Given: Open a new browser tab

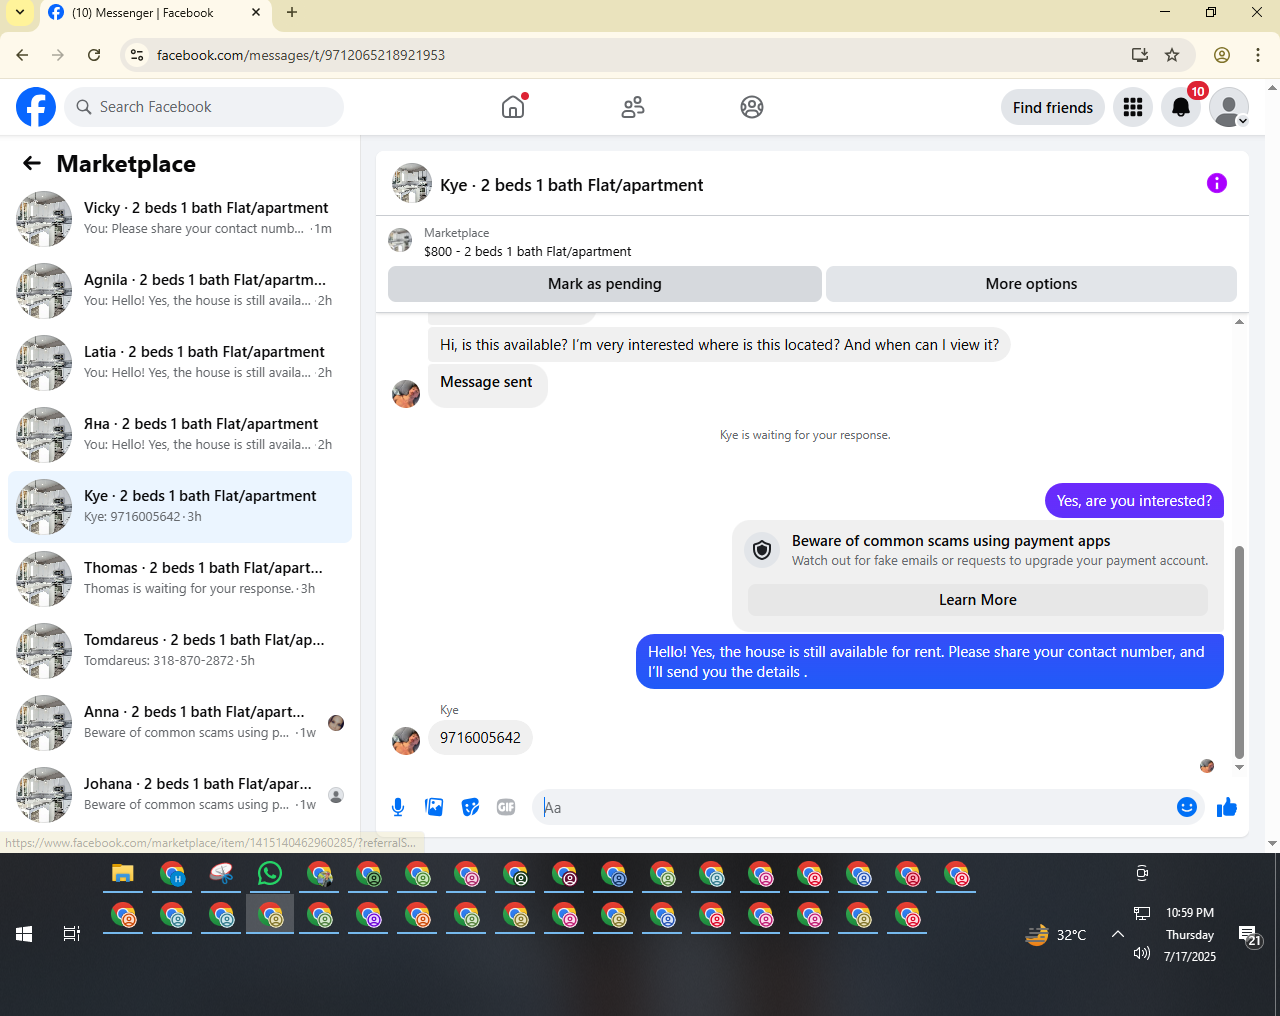Looking at the screenshot, I should (292, 12).
